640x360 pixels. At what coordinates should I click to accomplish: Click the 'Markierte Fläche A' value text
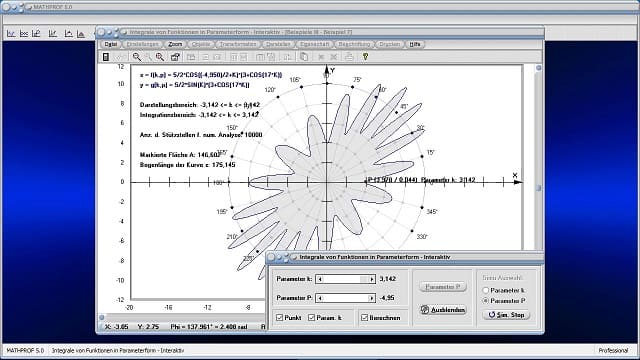180,155
